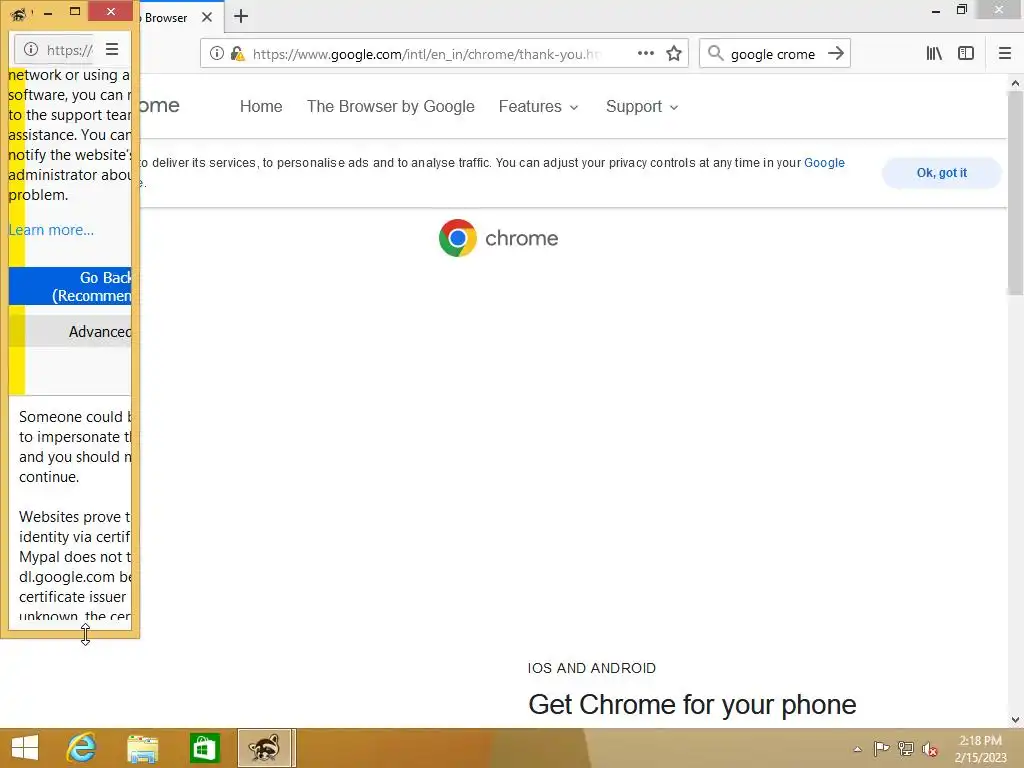Open the small Mypal window hamburger menu
This screenshot has width=1024, height=768.
coord(112,49)
